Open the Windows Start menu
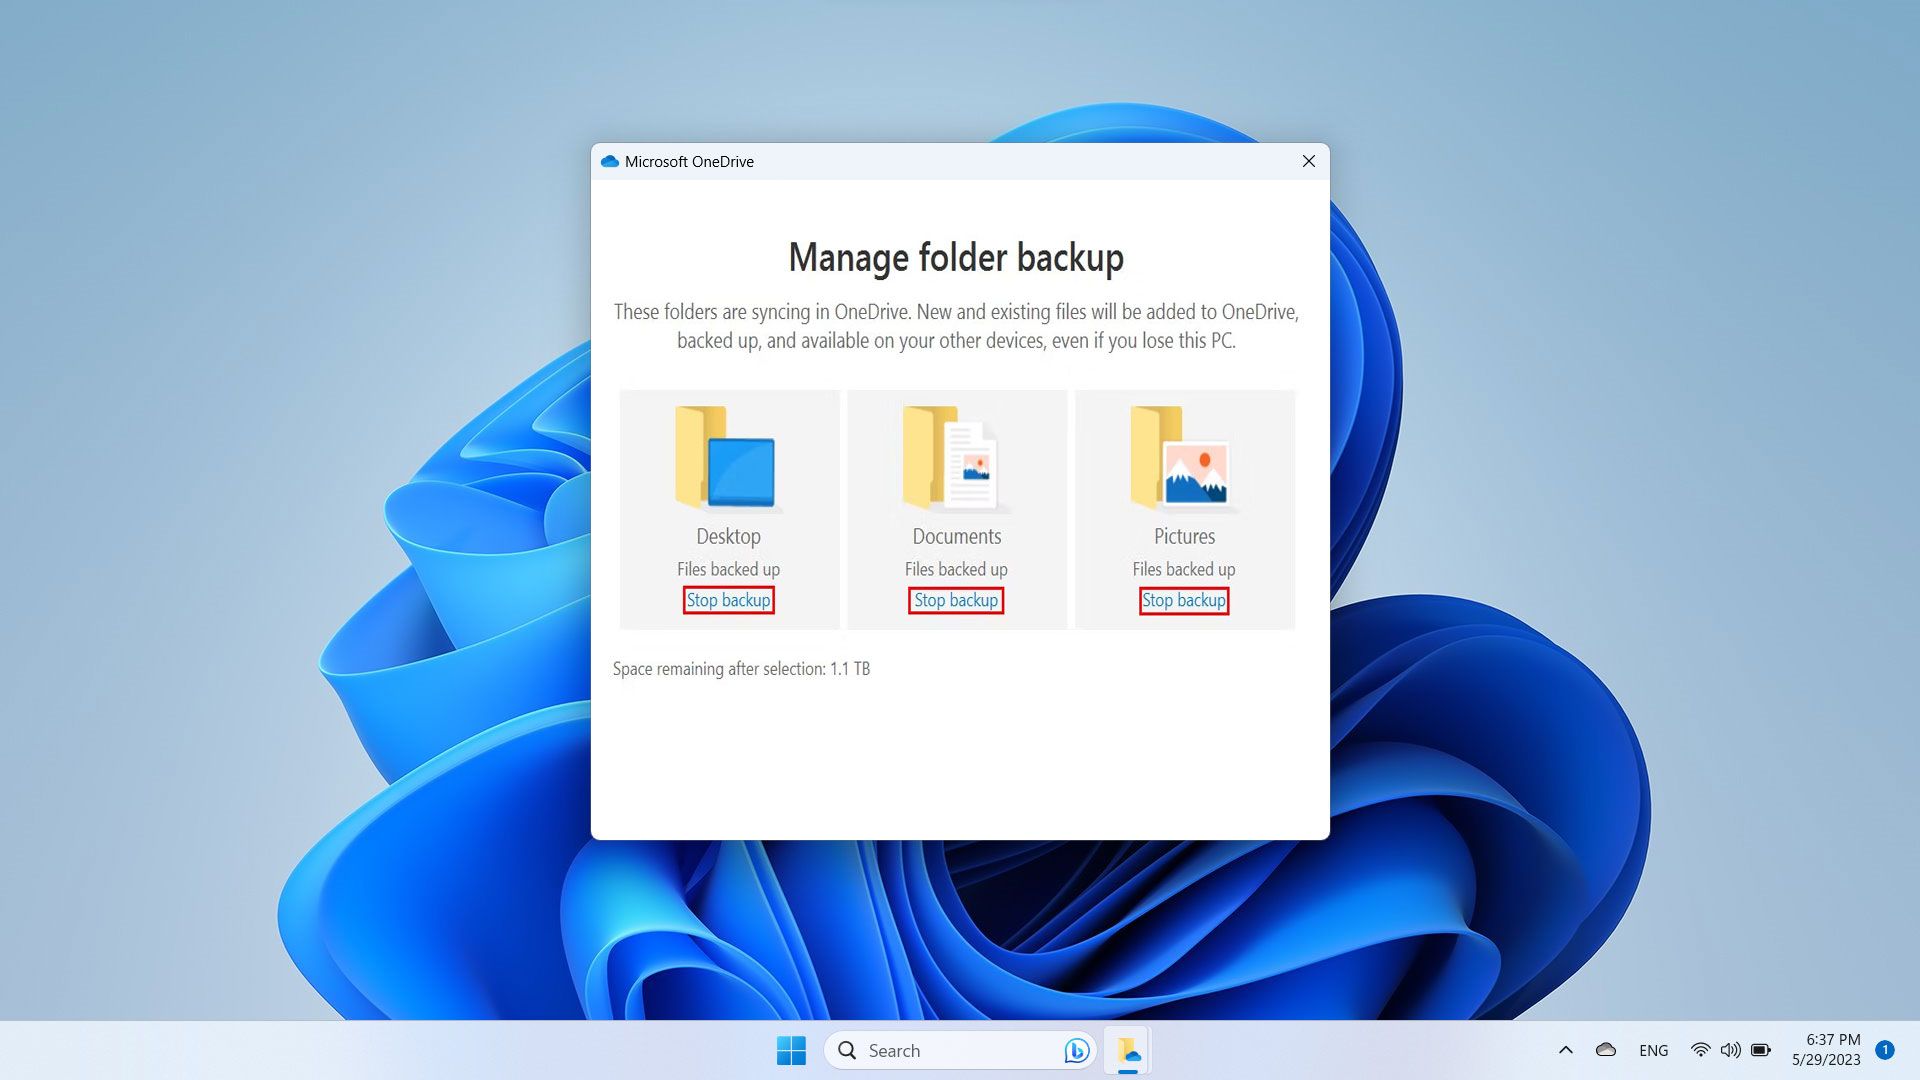 click(791, 1050)
